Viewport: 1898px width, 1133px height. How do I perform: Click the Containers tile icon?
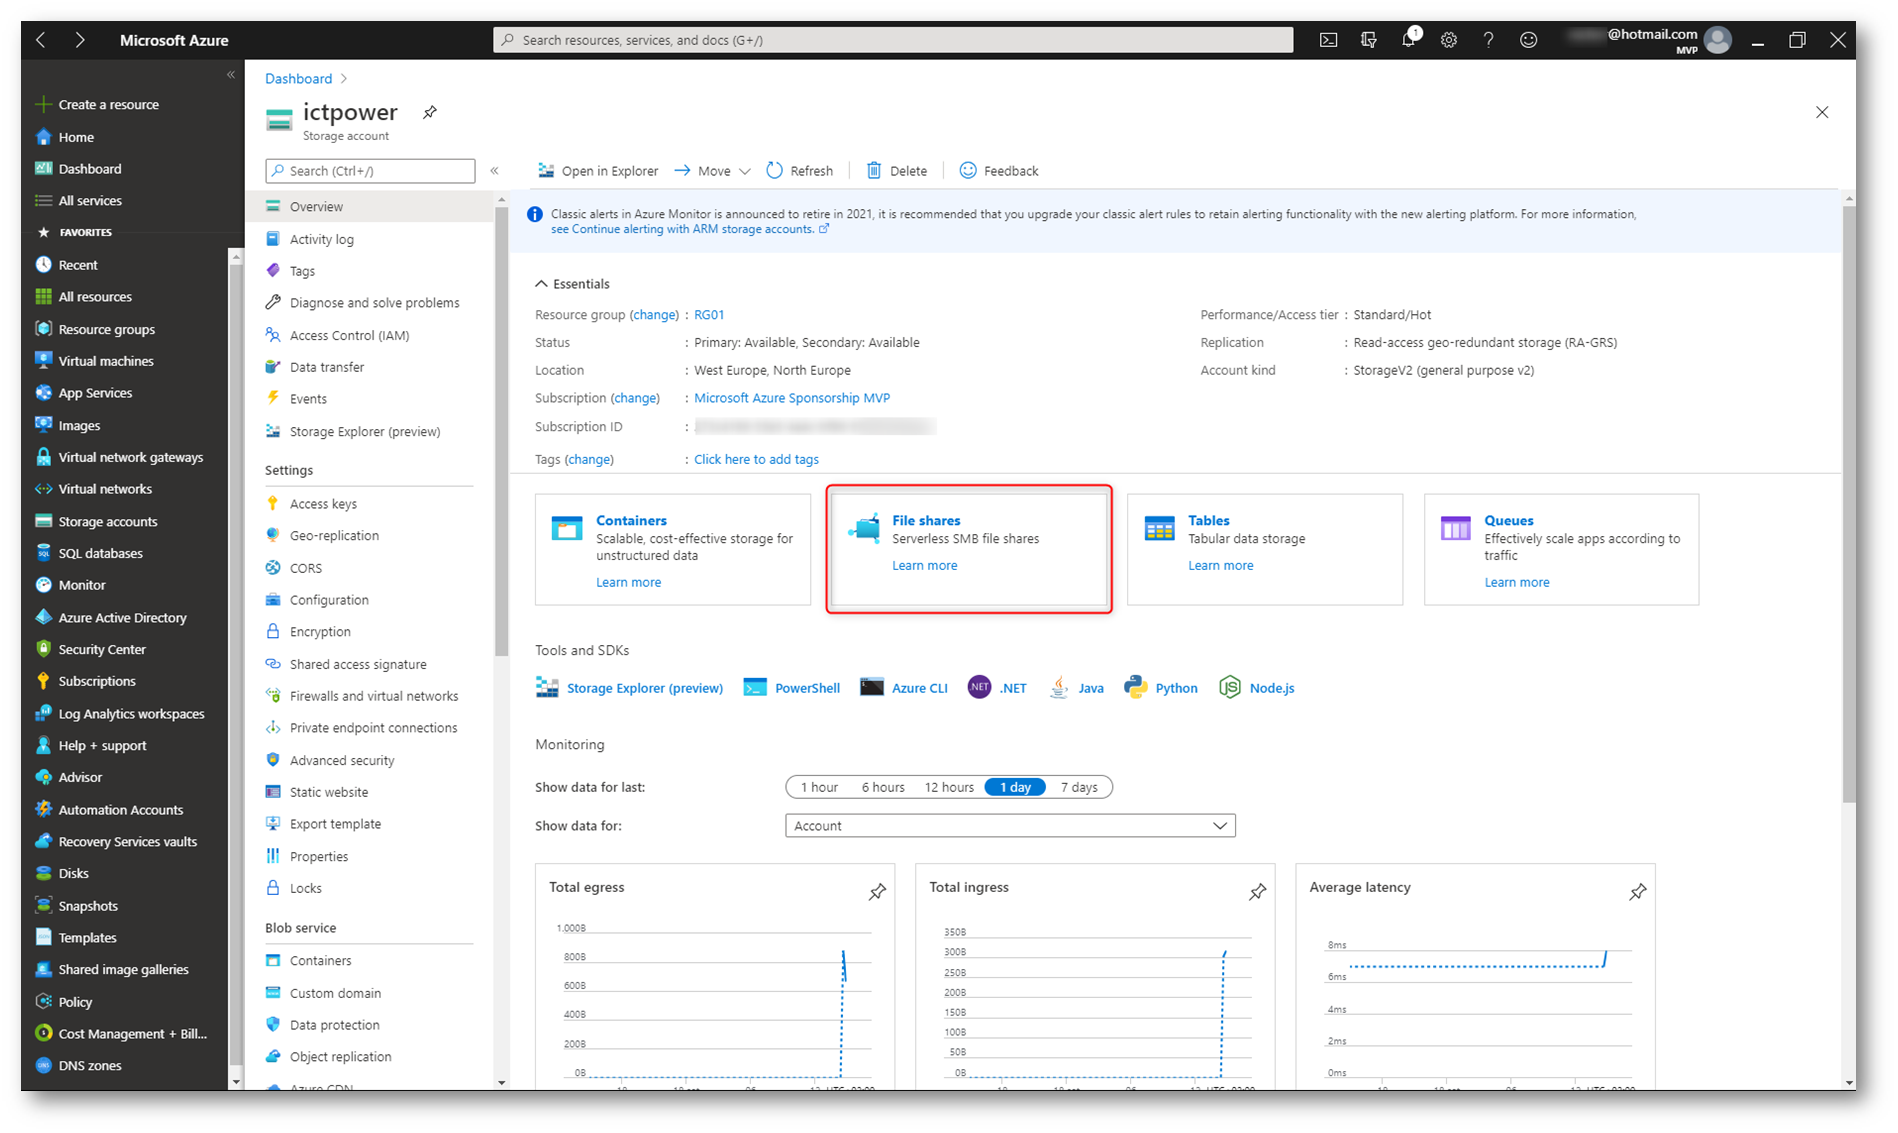pos(566,527)
